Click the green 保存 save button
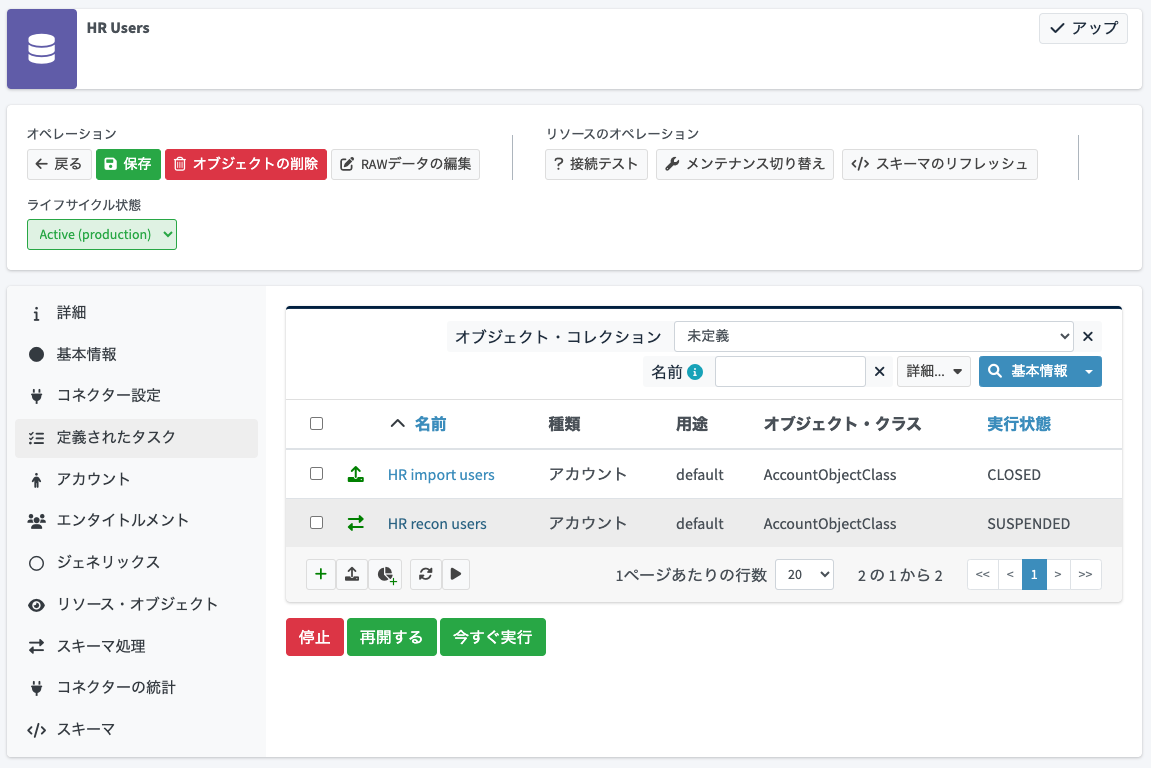The height and width of the screenshot is (768, 1151). pos(128,164)
